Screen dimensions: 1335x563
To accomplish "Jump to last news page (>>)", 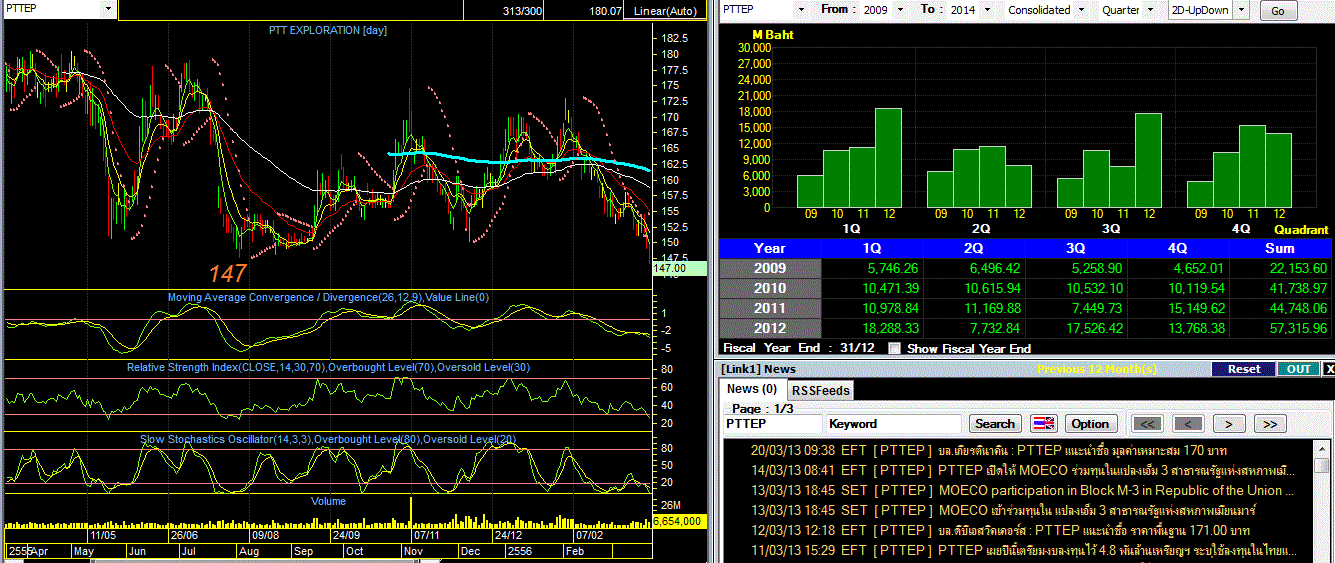I will 1270,423.
